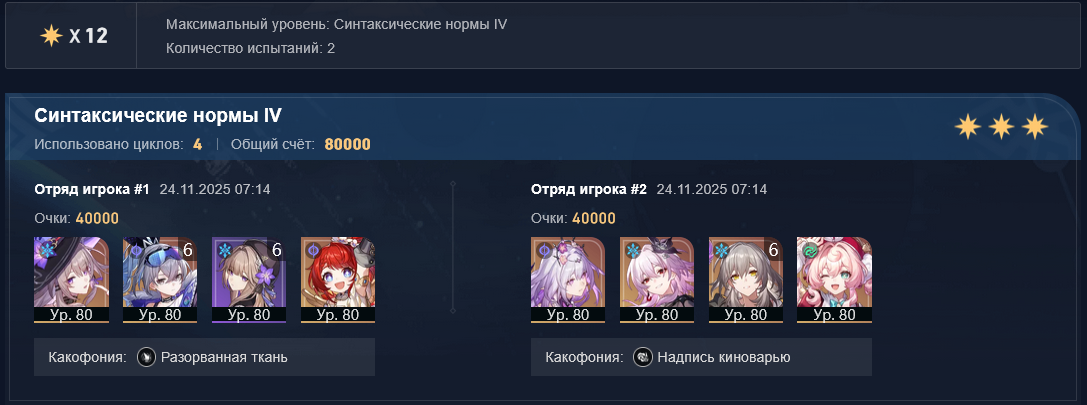Screen dimensions: 1087x405
Task: Select the pink-haired winking character portrait
Action: [835, 280]
